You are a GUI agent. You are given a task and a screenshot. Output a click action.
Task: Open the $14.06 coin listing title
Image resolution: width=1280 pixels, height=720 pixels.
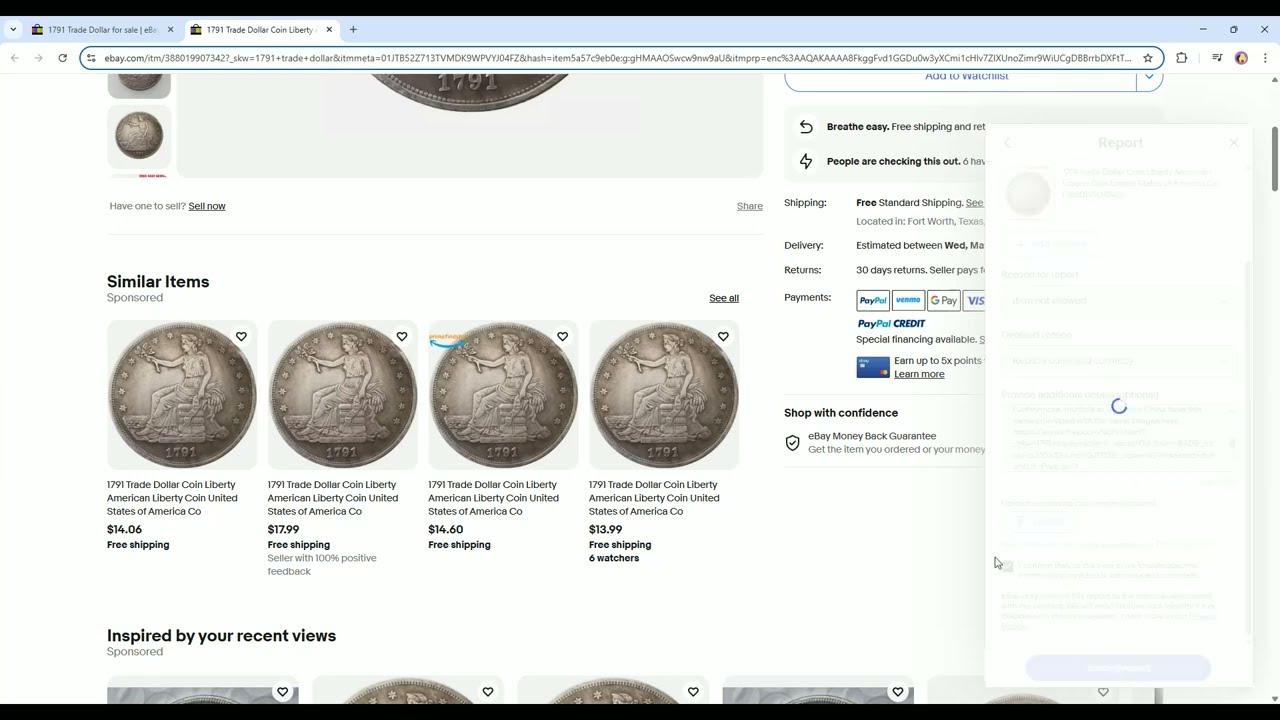172,498
